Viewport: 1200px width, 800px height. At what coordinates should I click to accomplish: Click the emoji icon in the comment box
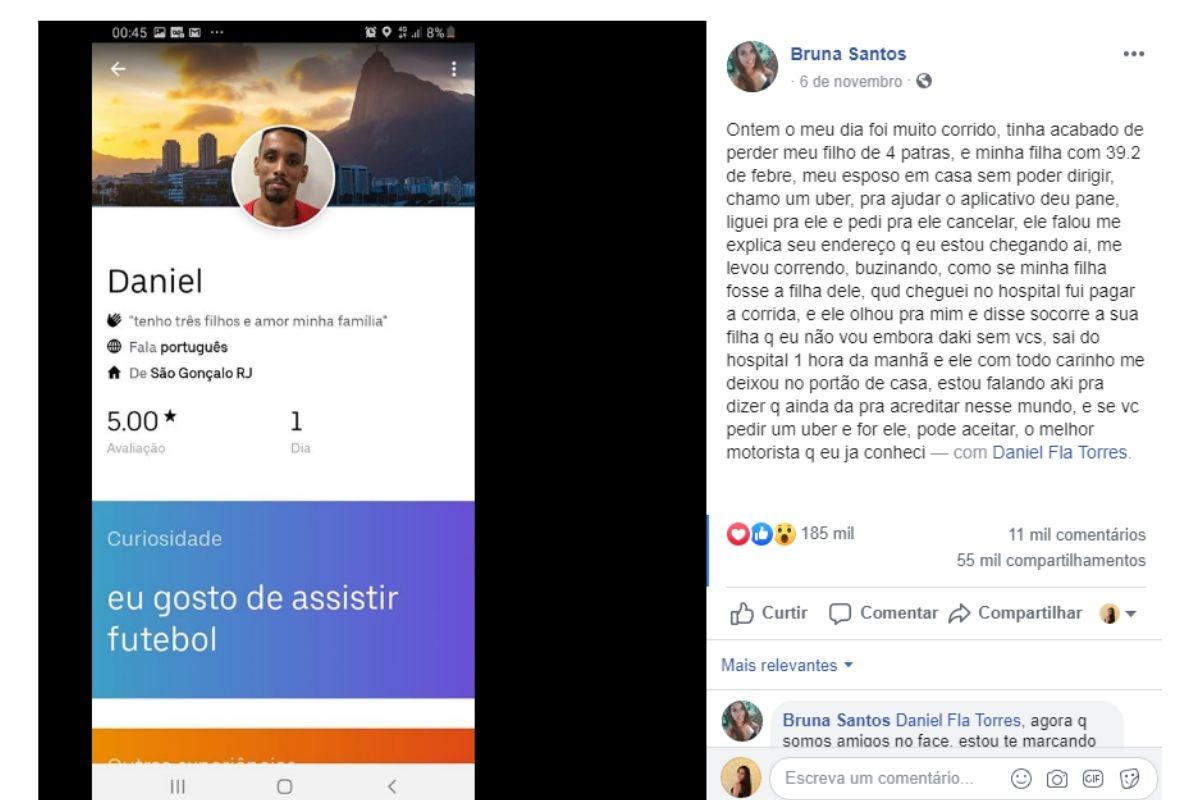pyautogui.click(x=1021, y=777)
